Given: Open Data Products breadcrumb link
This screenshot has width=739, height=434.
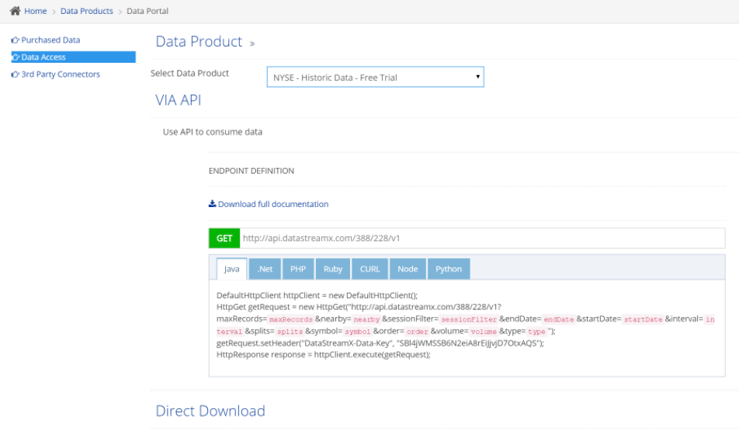Looking at the screenshot, I should 87,11.
